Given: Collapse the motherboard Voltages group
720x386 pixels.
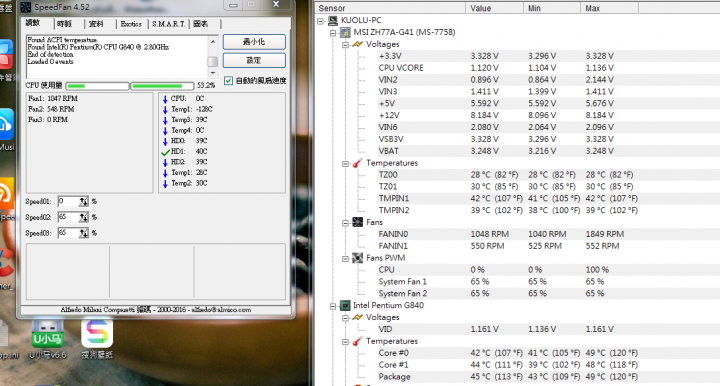Looking at the screenshot, I should (345, 45).
